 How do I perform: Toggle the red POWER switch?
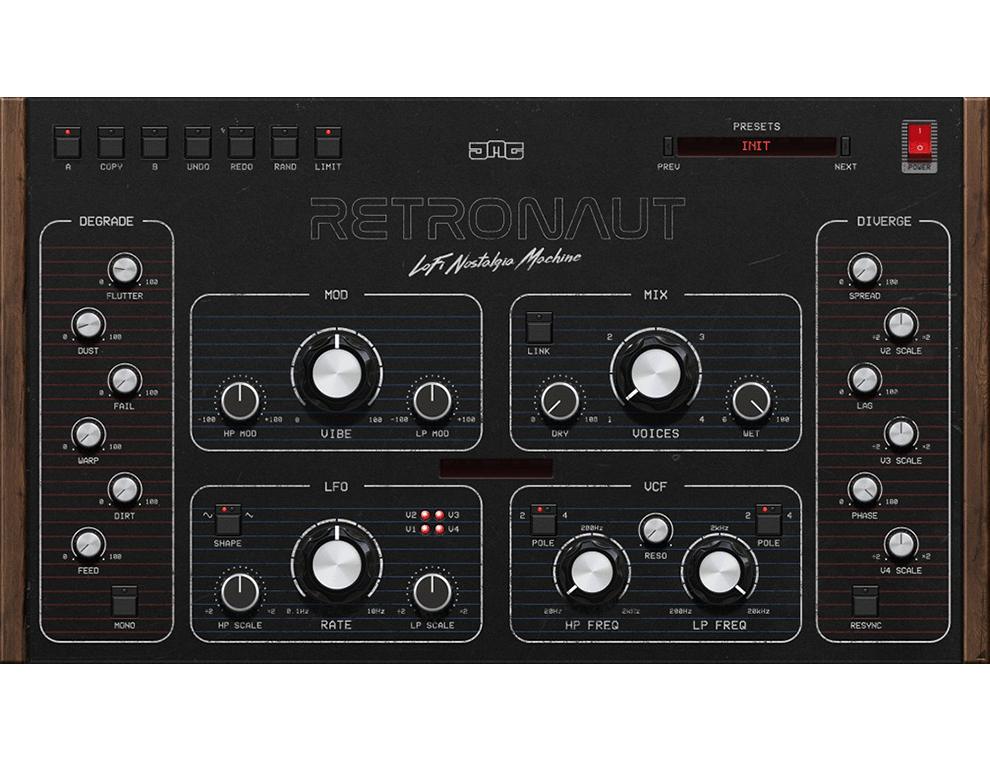pos(919,140)
